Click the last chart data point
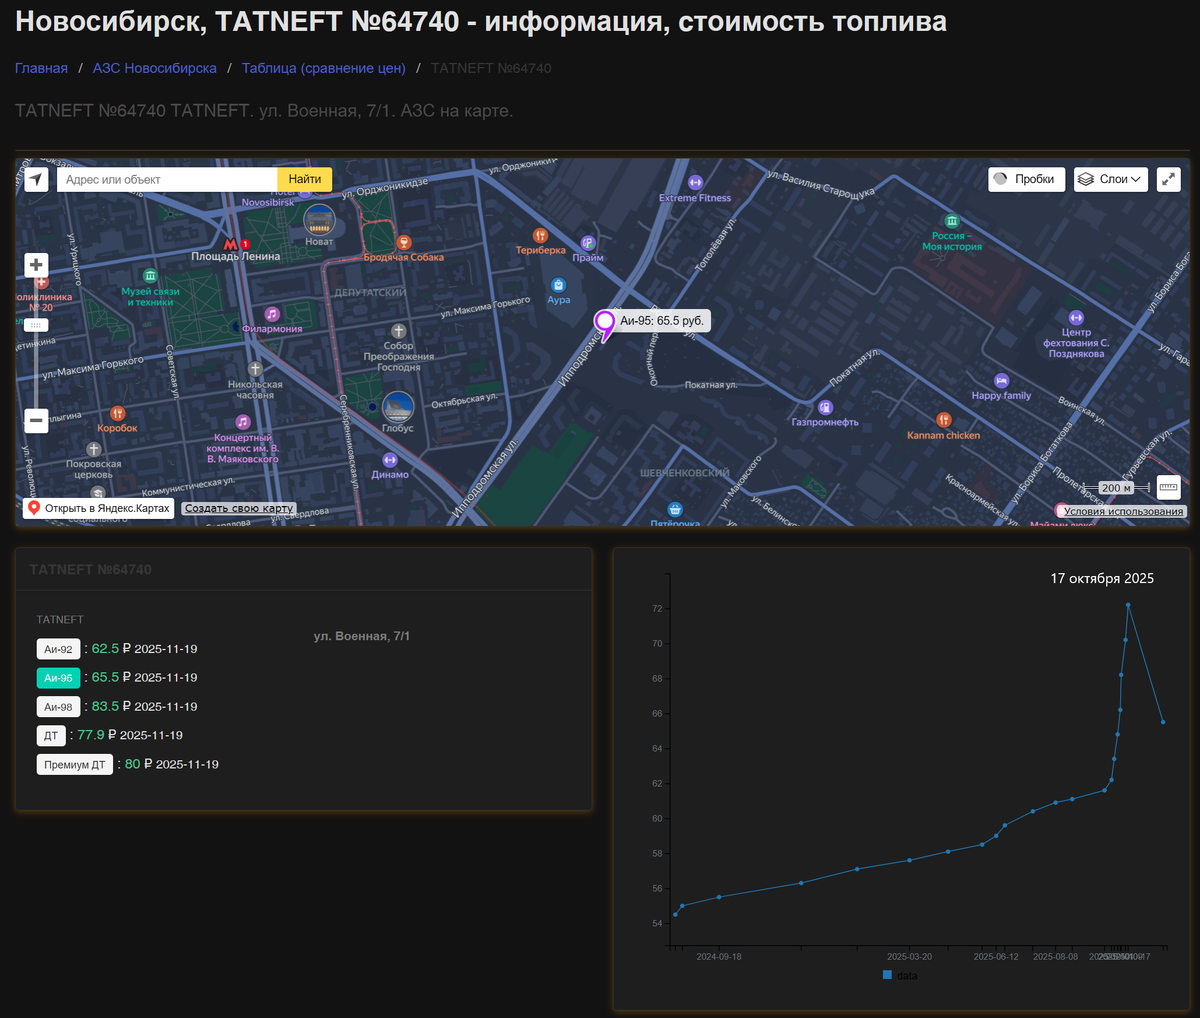The height and width of the screenshot is (1018, 1200). [x=1163, y=722]
